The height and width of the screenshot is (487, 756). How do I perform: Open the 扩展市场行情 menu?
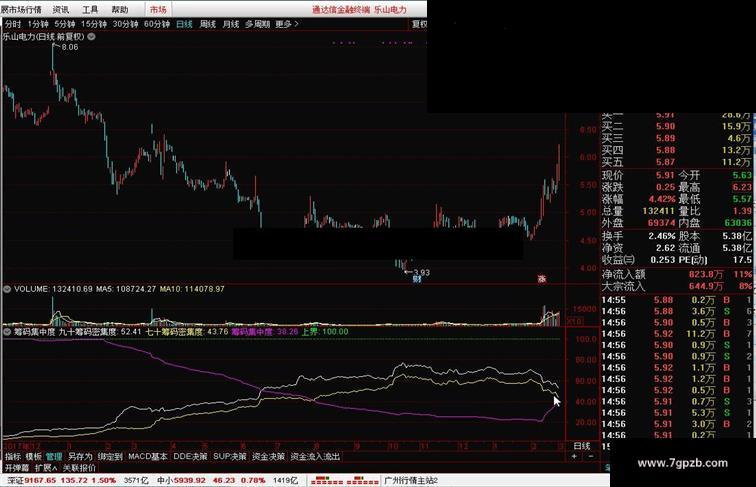pos(21,9)
